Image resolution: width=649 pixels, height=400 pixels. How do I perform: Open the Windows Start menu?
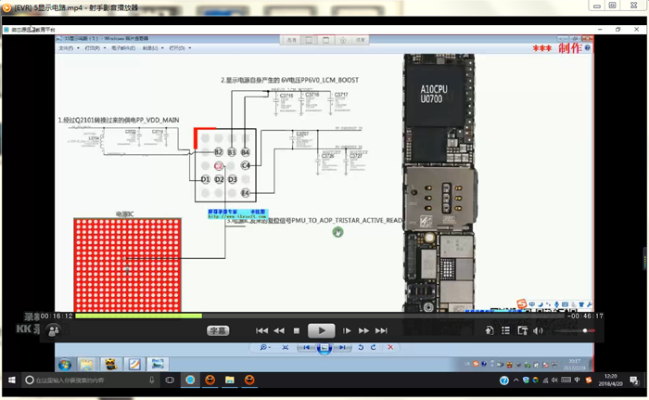(11, 381)
